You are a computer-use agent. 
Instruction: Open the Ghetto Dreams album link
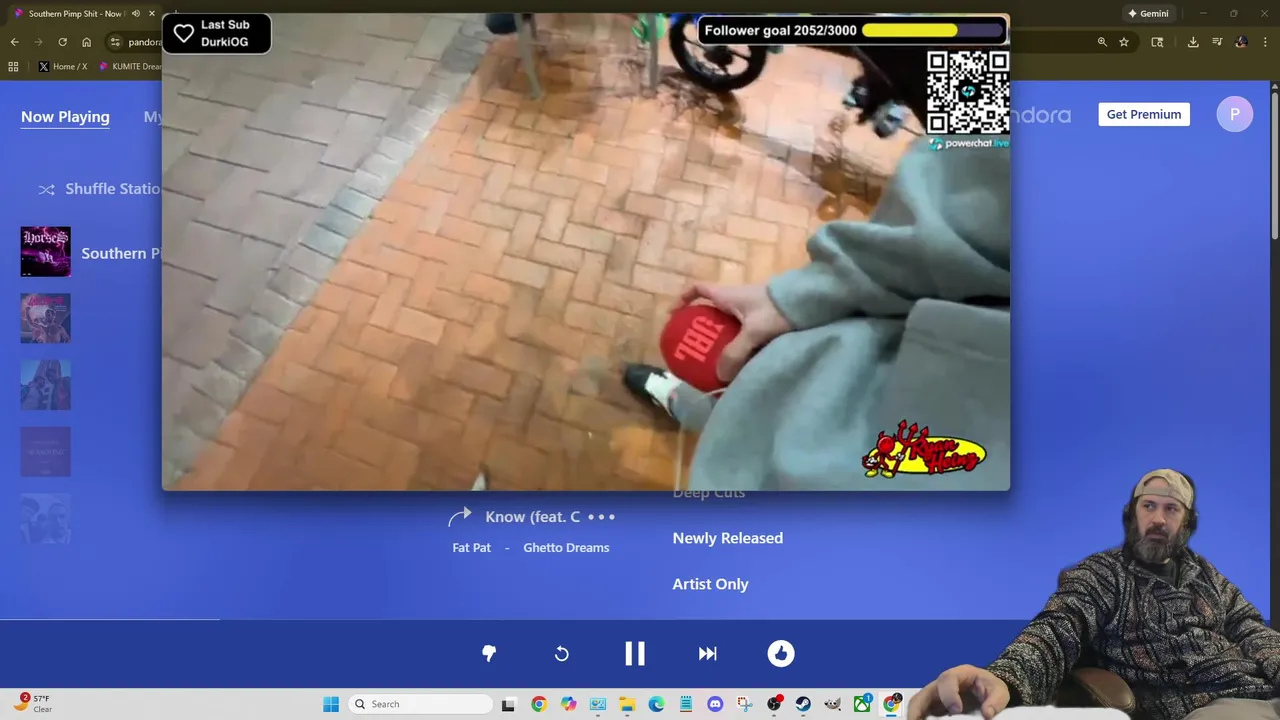pos(566,547)
